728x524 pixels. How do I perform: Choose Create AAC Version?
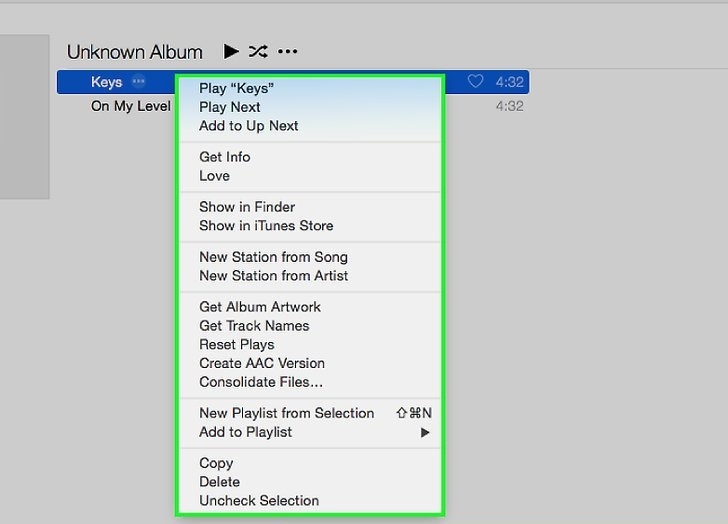tap(310, 363)
